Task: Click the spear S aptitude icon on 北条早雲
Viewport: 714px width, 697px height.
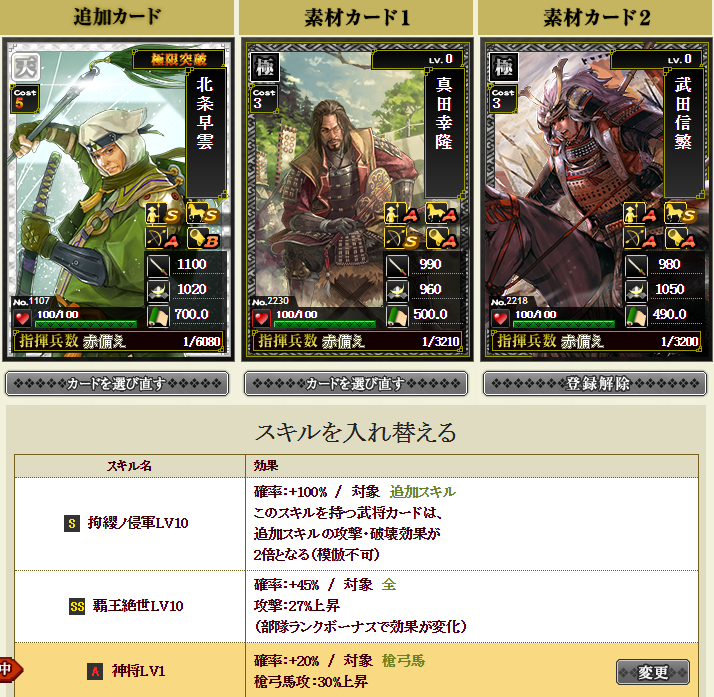Action: click(163, 213)
